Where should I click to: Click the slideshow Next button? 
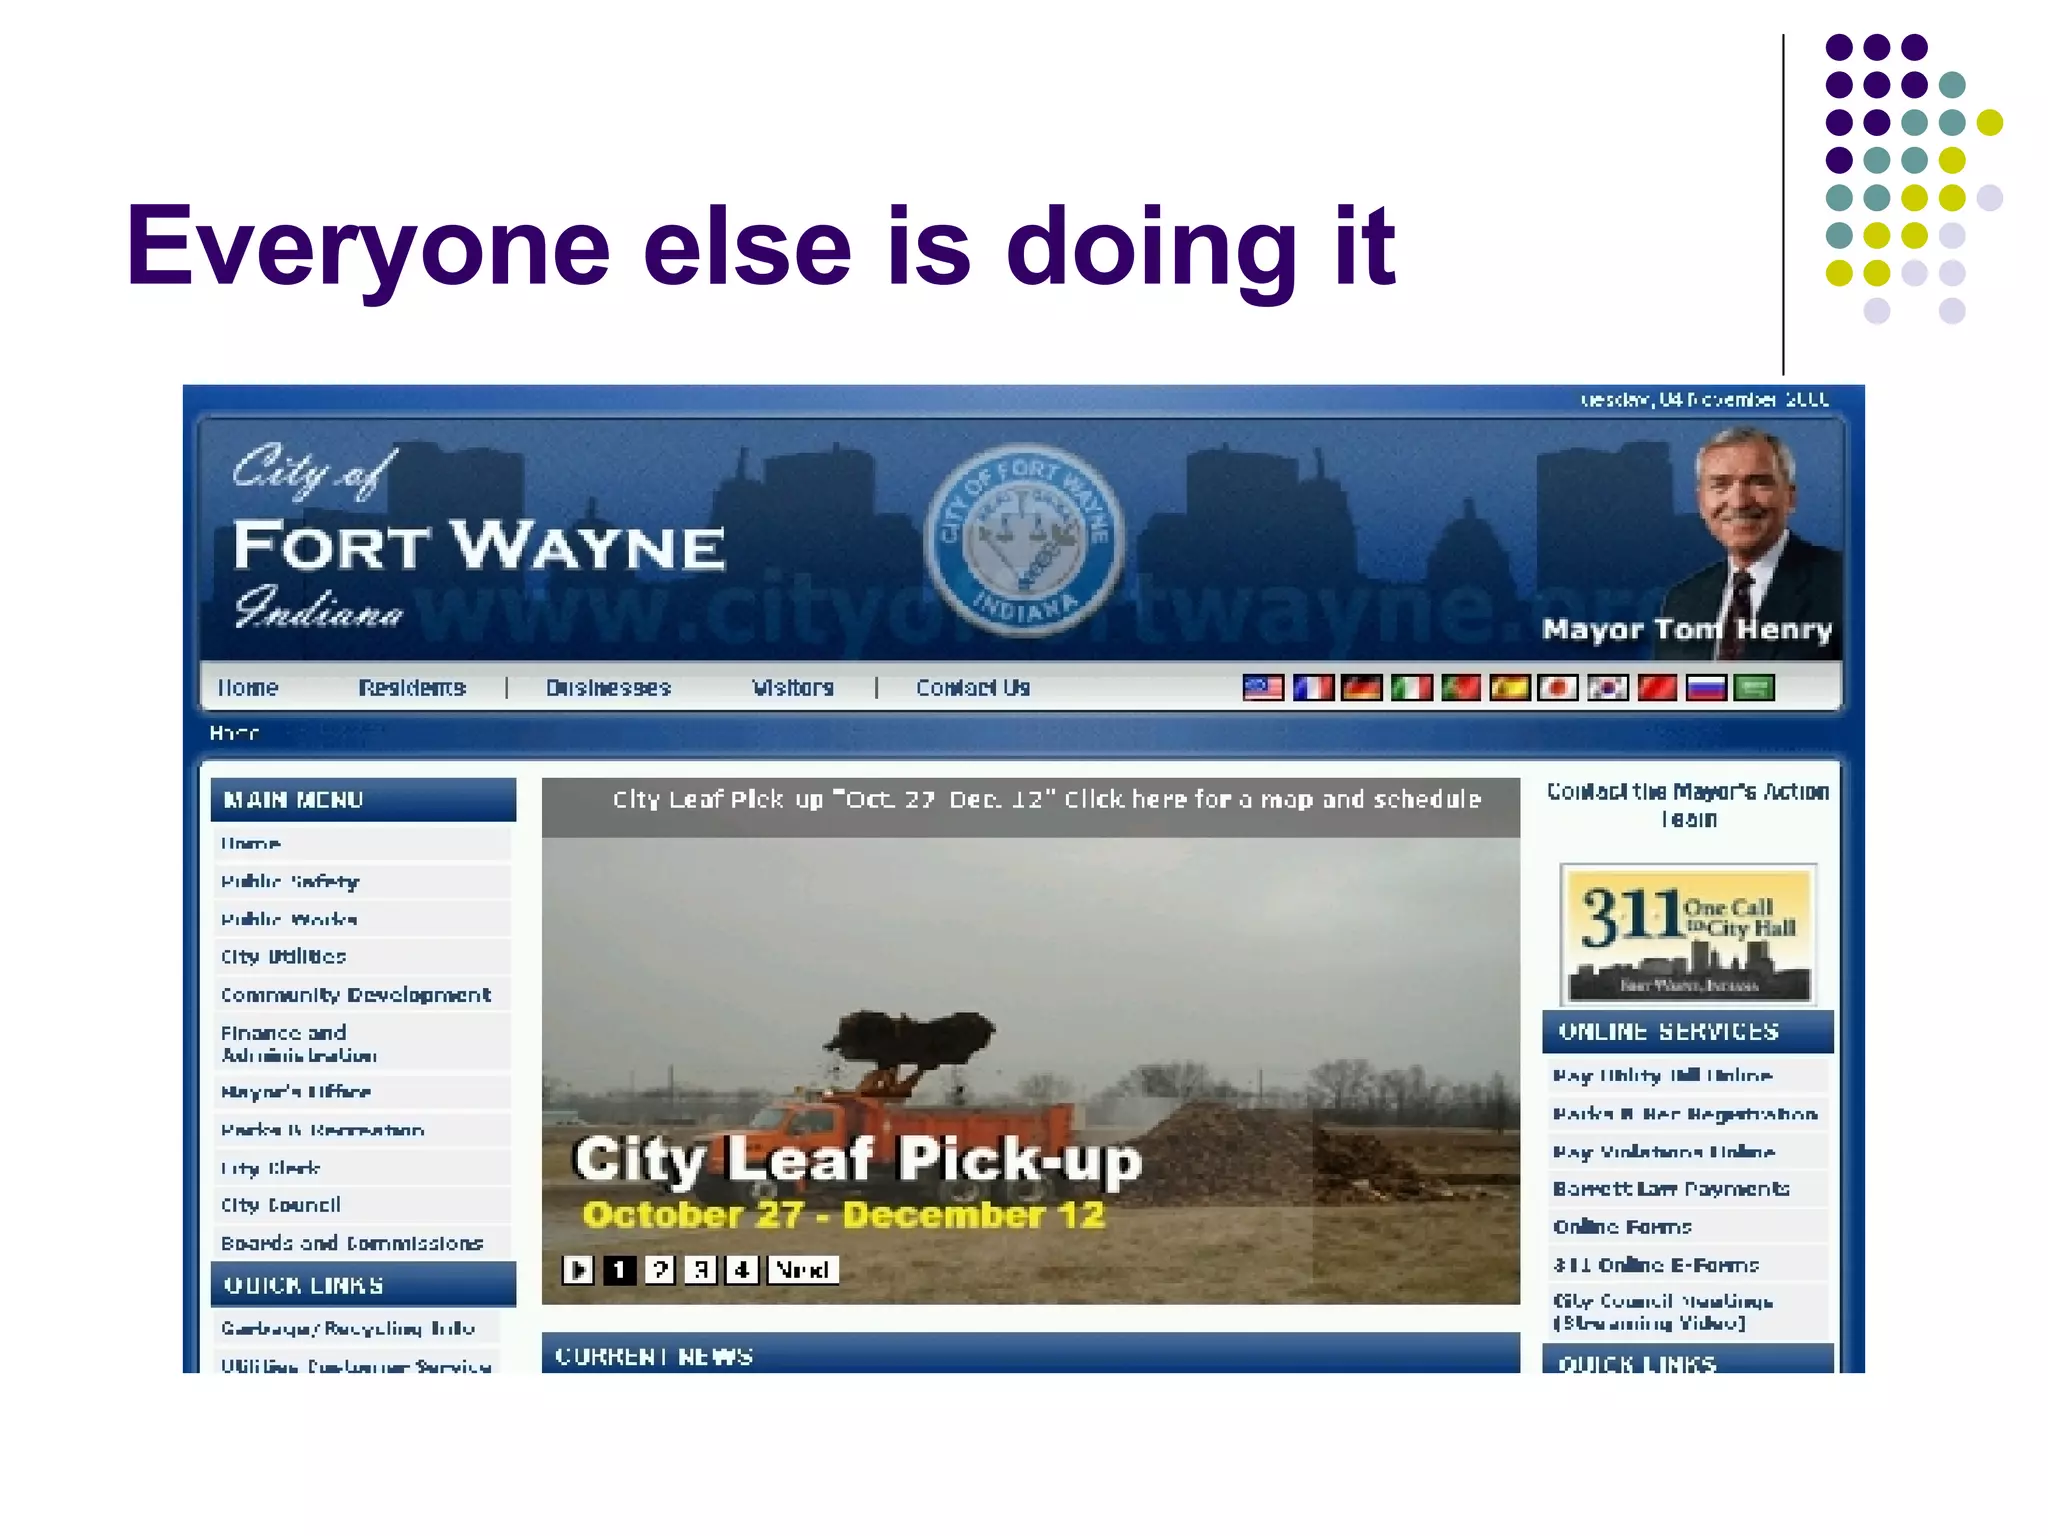(802, 1270)
